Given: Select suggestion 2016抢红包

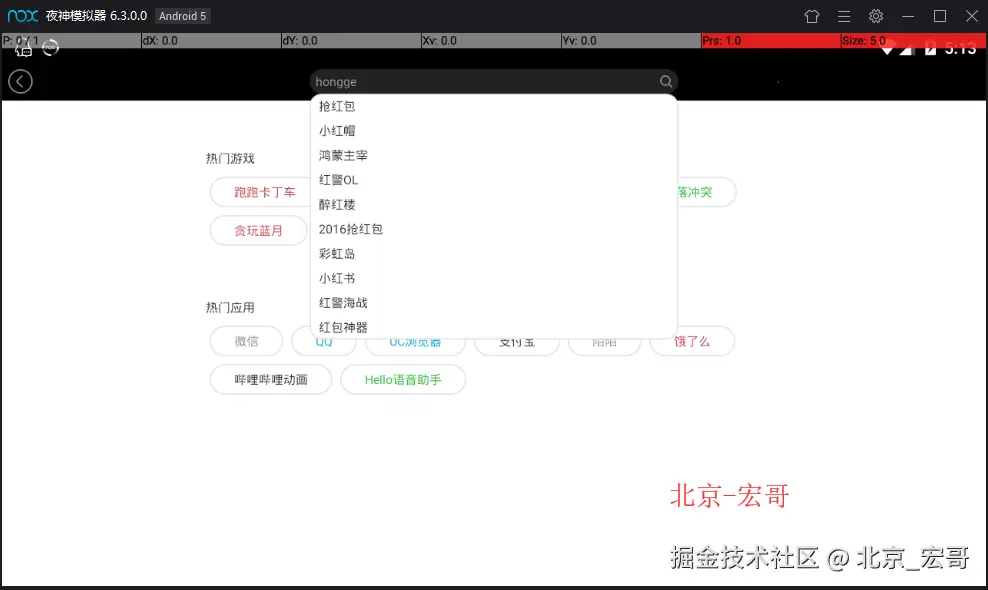Looking at the screenshot, I should pyautogui.click(x=494, y=229).
